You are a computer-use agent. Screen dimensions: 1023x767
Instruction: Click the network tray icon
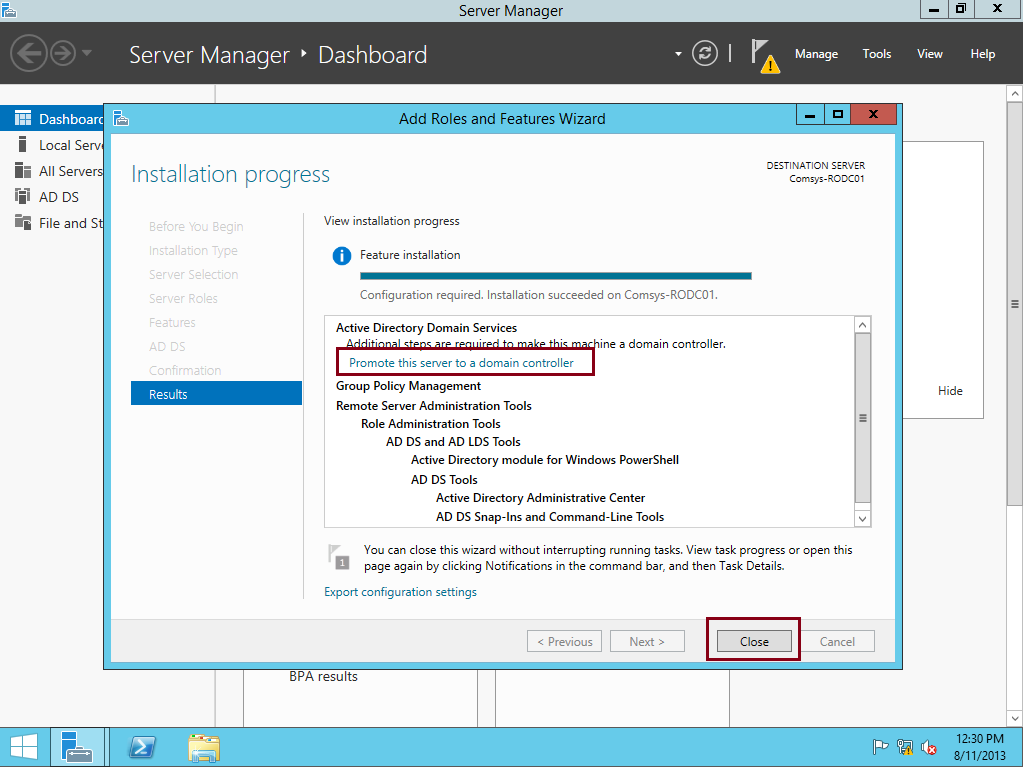904,747
